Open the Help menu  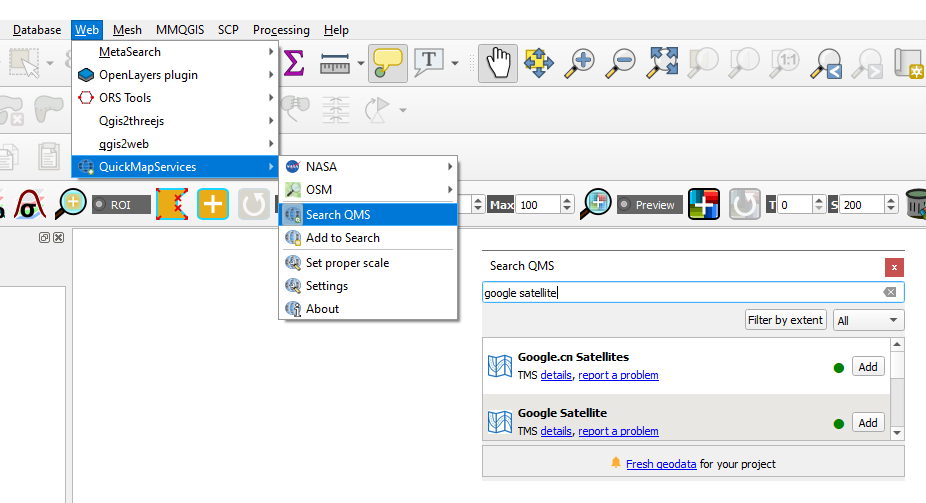point(336,30)
